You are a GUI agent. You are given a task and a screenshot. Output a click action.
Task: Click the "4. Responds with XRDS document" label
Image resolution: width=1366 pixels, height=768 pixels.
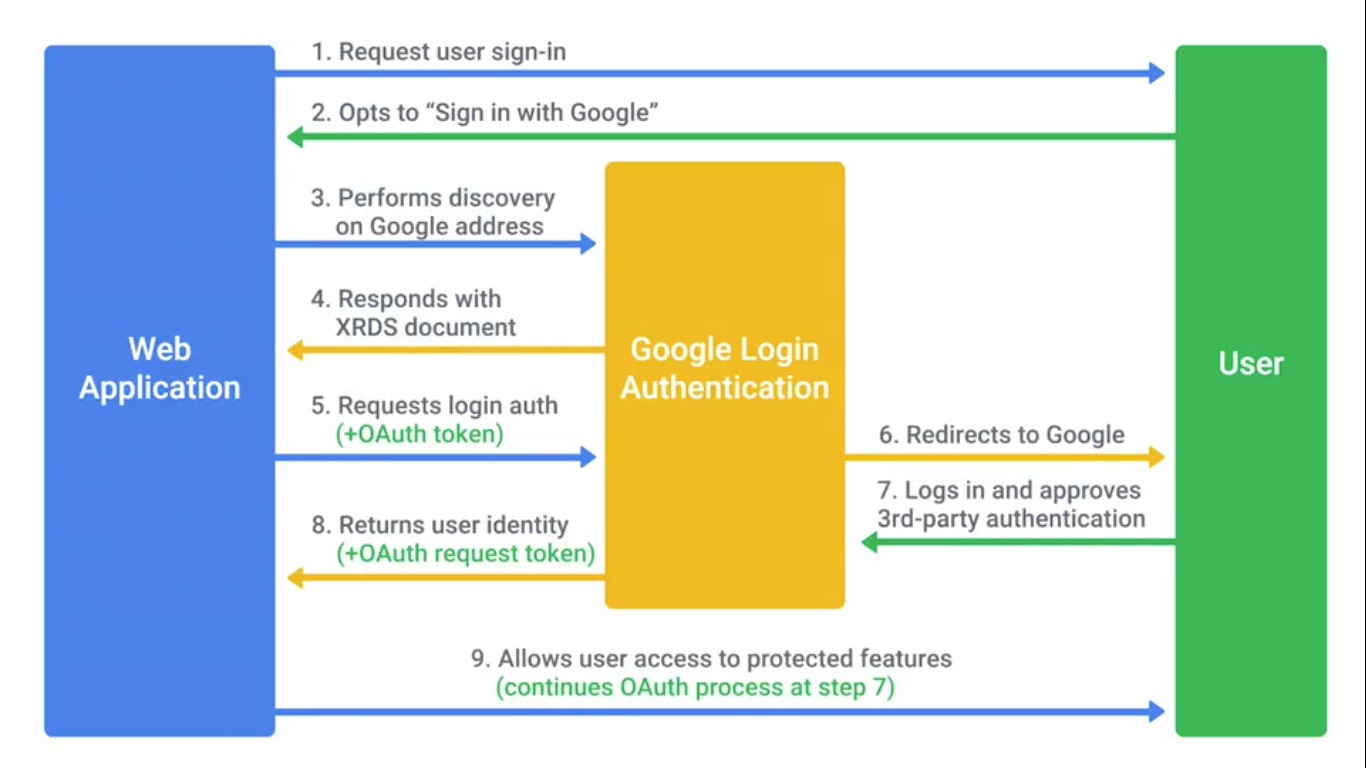click(x=414, y=313)
